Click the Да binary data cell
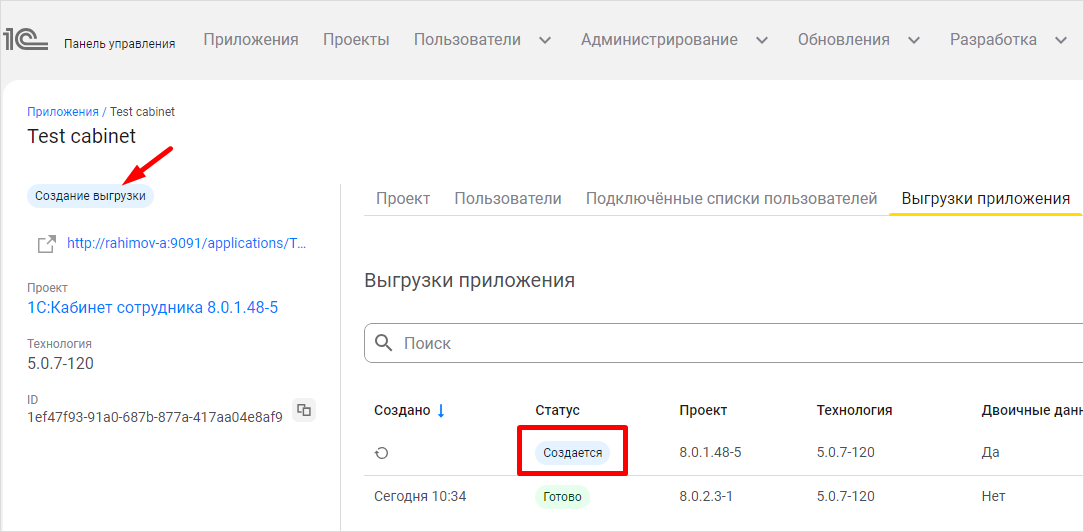Screen dimensions: 1084x532 (x=990, y=453)
